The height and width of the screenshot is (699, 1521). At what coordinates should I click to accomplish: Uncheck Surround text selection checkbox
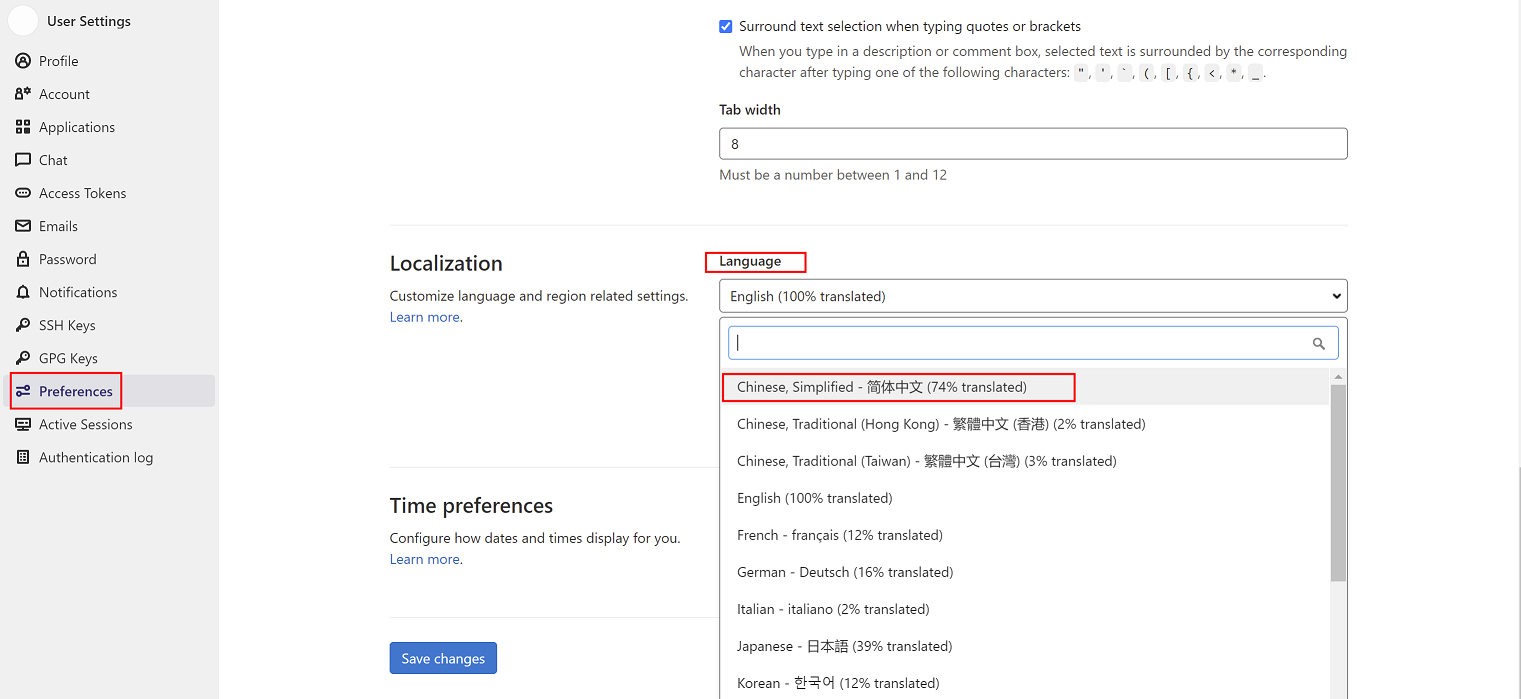point(726,27)
